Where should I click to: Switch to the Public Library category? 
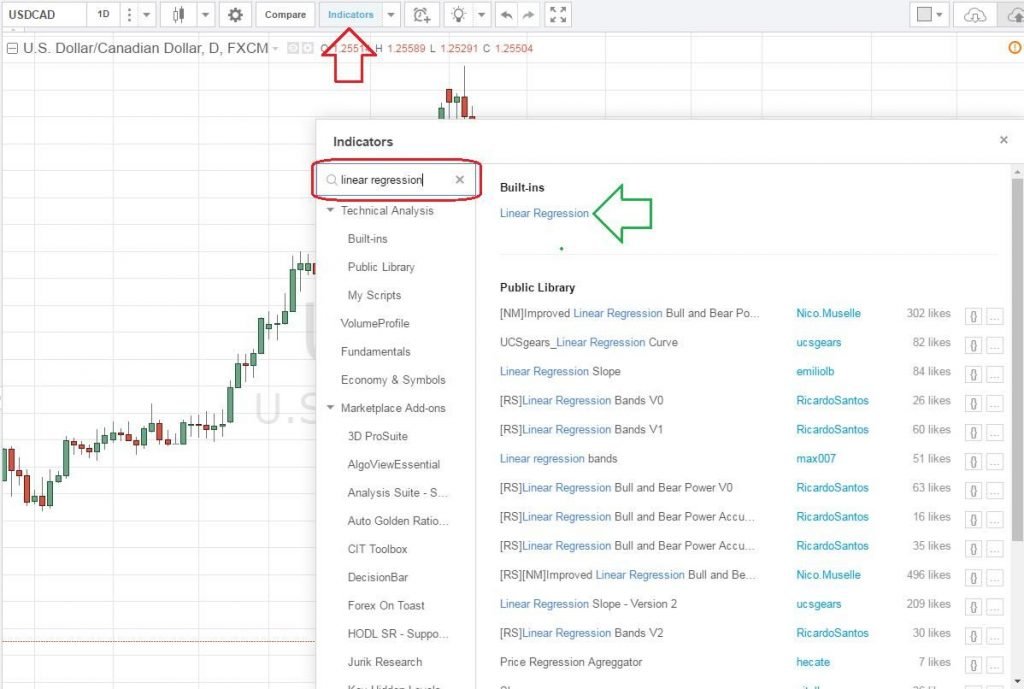click(x=382, y=267)
